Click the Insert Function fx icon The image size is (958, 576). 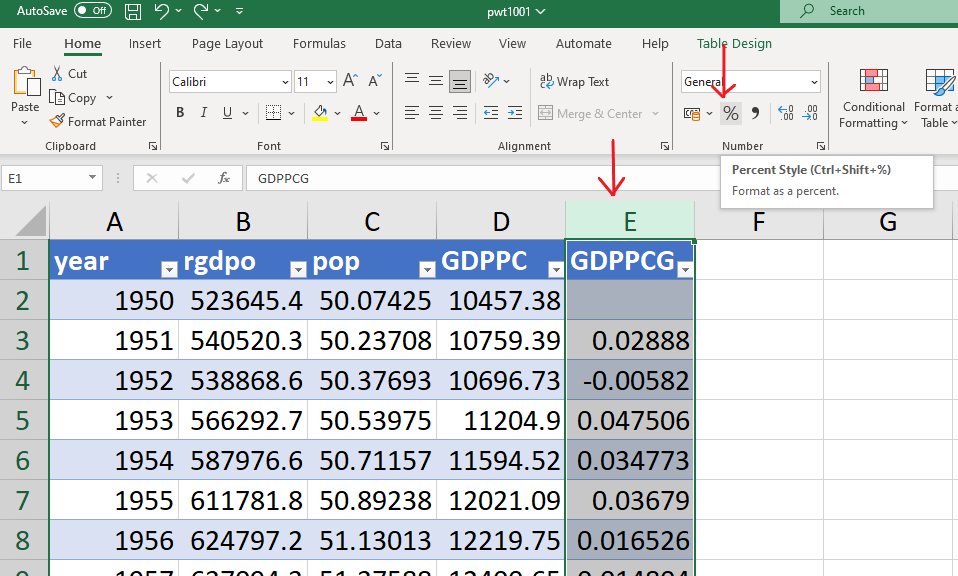click(224, 178)
